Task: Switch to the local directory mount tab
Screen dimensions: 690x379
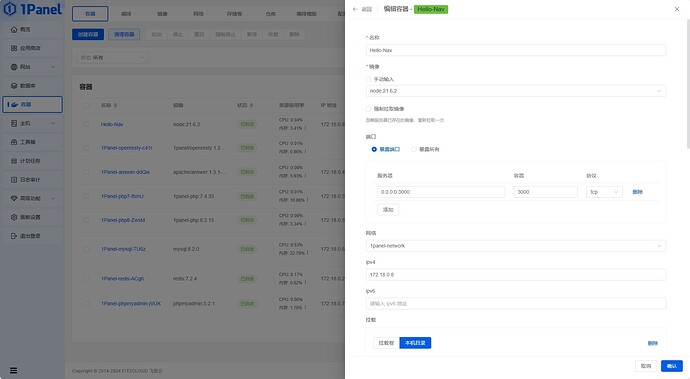Action: coord(415,343)
